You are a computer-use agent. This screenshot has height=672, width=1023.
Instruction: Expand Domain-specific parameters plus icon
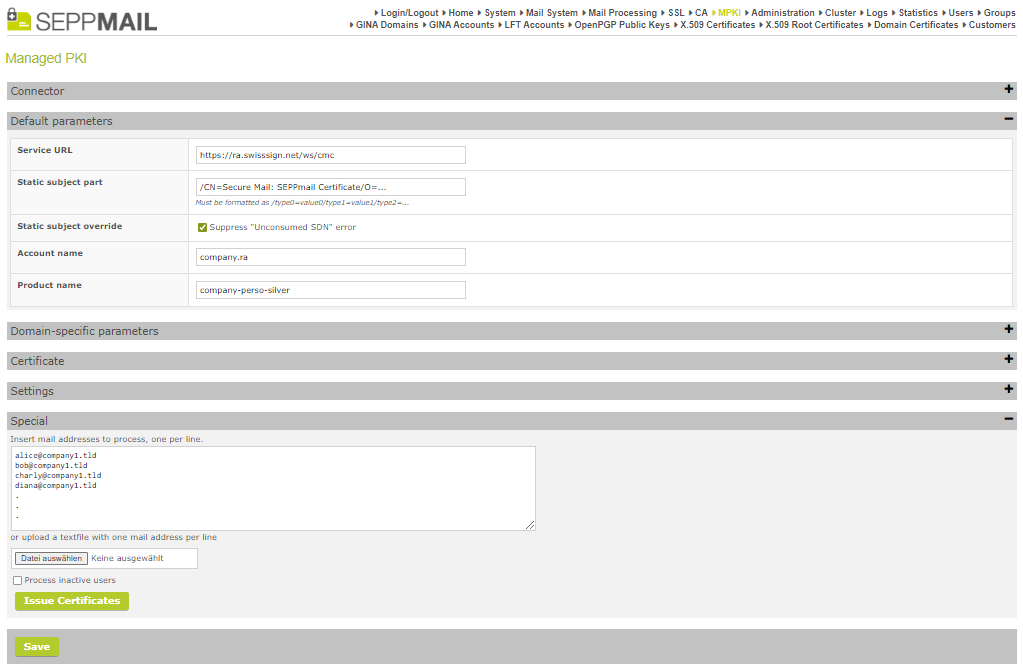pyautogui.click(x=1009, y=330)
